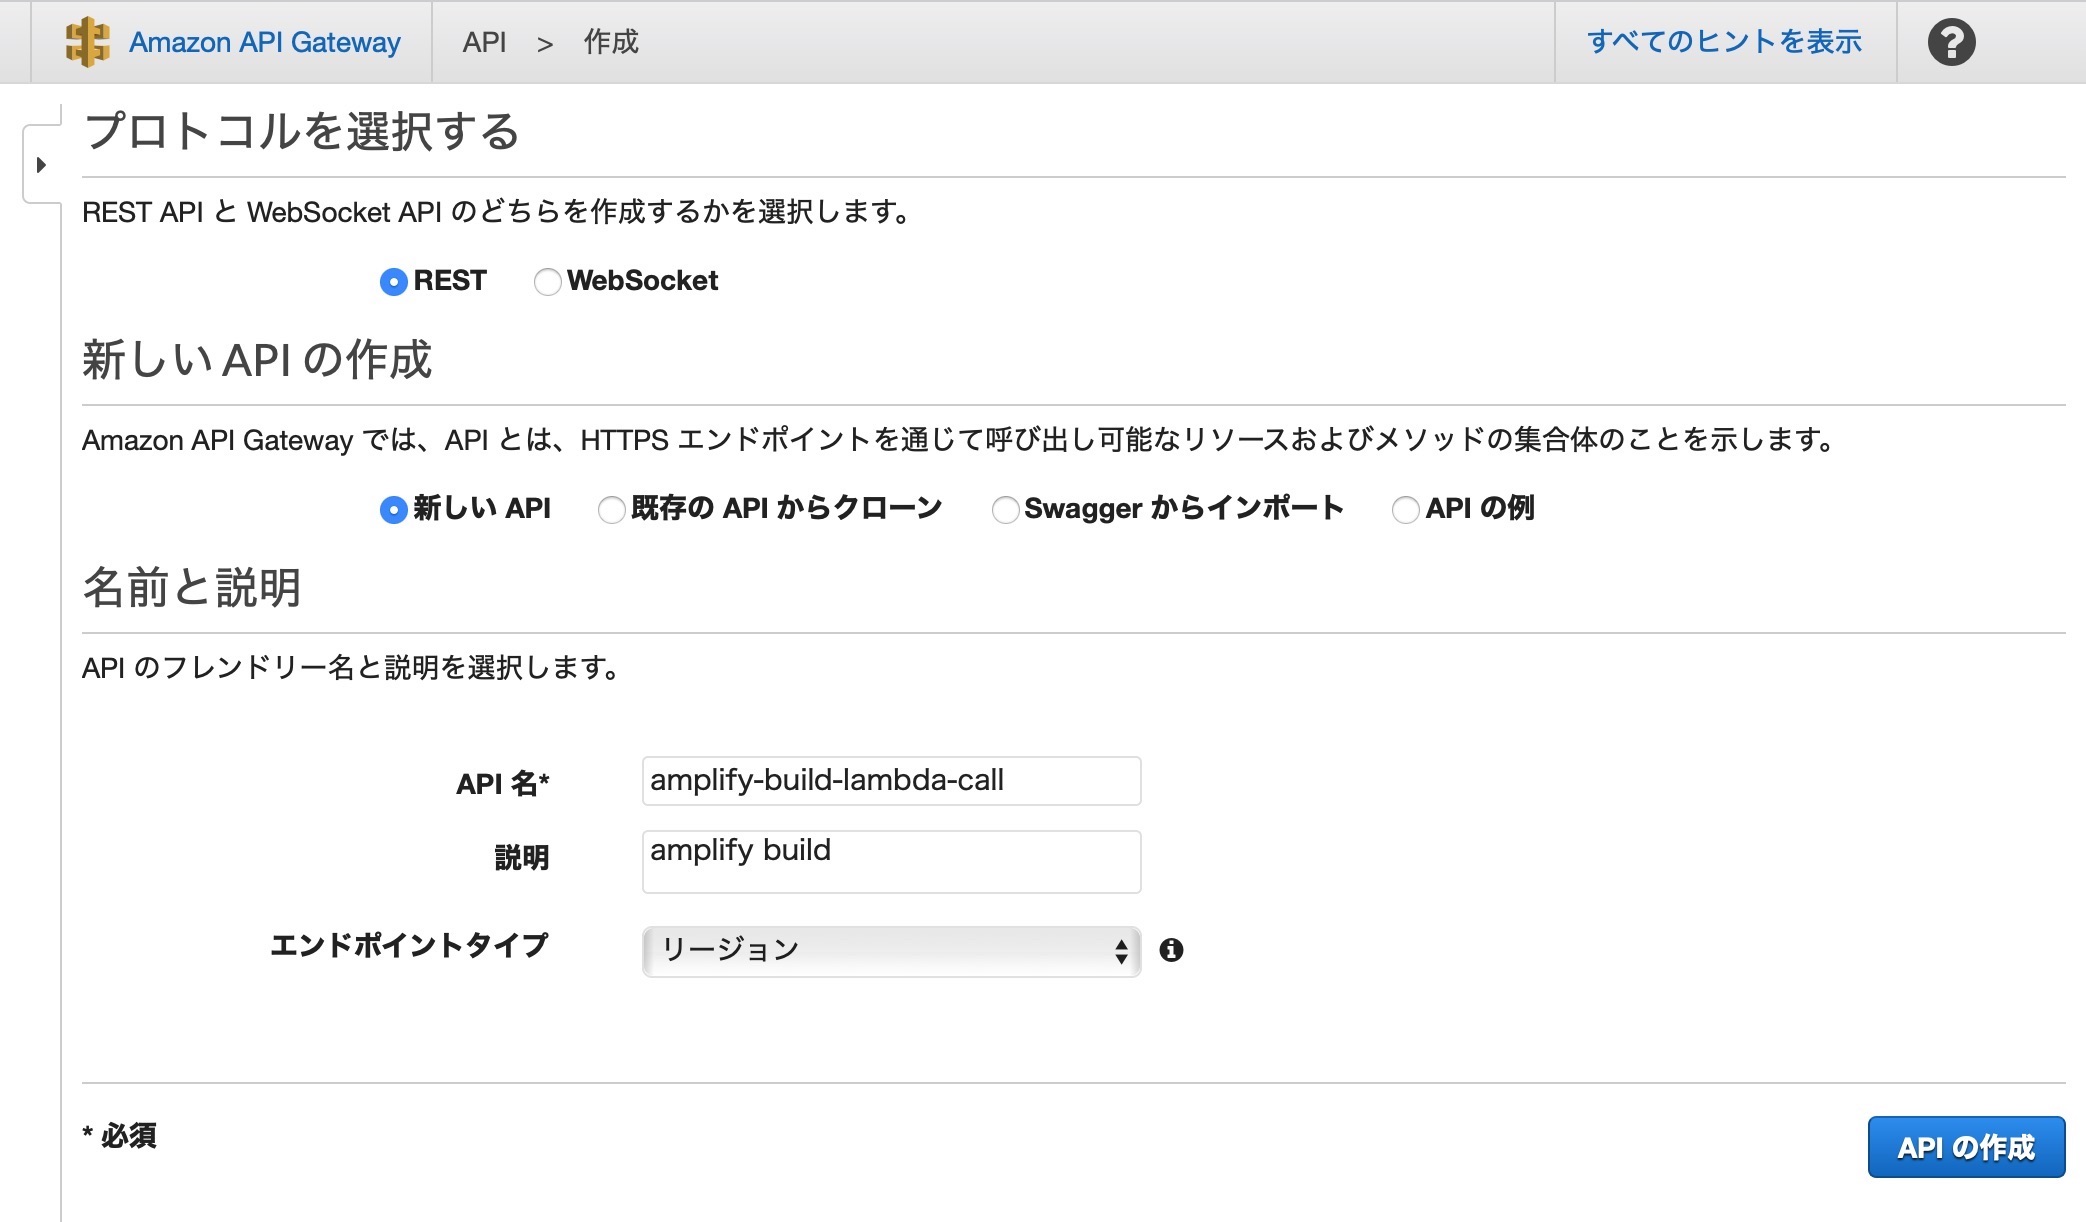
Task: Click the プロトコルを選択する heading
Action: point(302,132)
